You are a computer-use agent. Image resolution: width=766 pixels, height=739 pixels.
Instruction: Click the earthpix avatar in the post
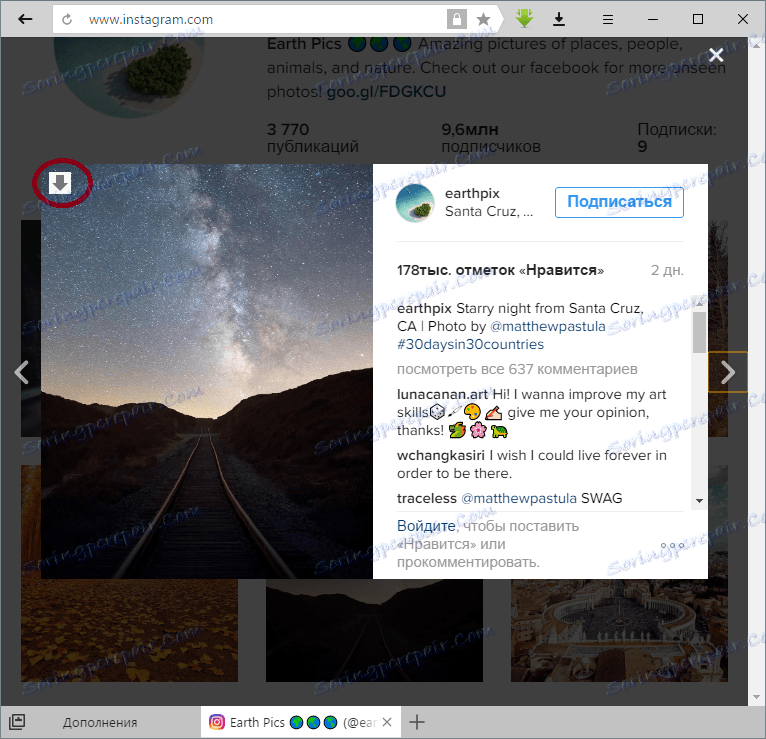pos(415,202)
